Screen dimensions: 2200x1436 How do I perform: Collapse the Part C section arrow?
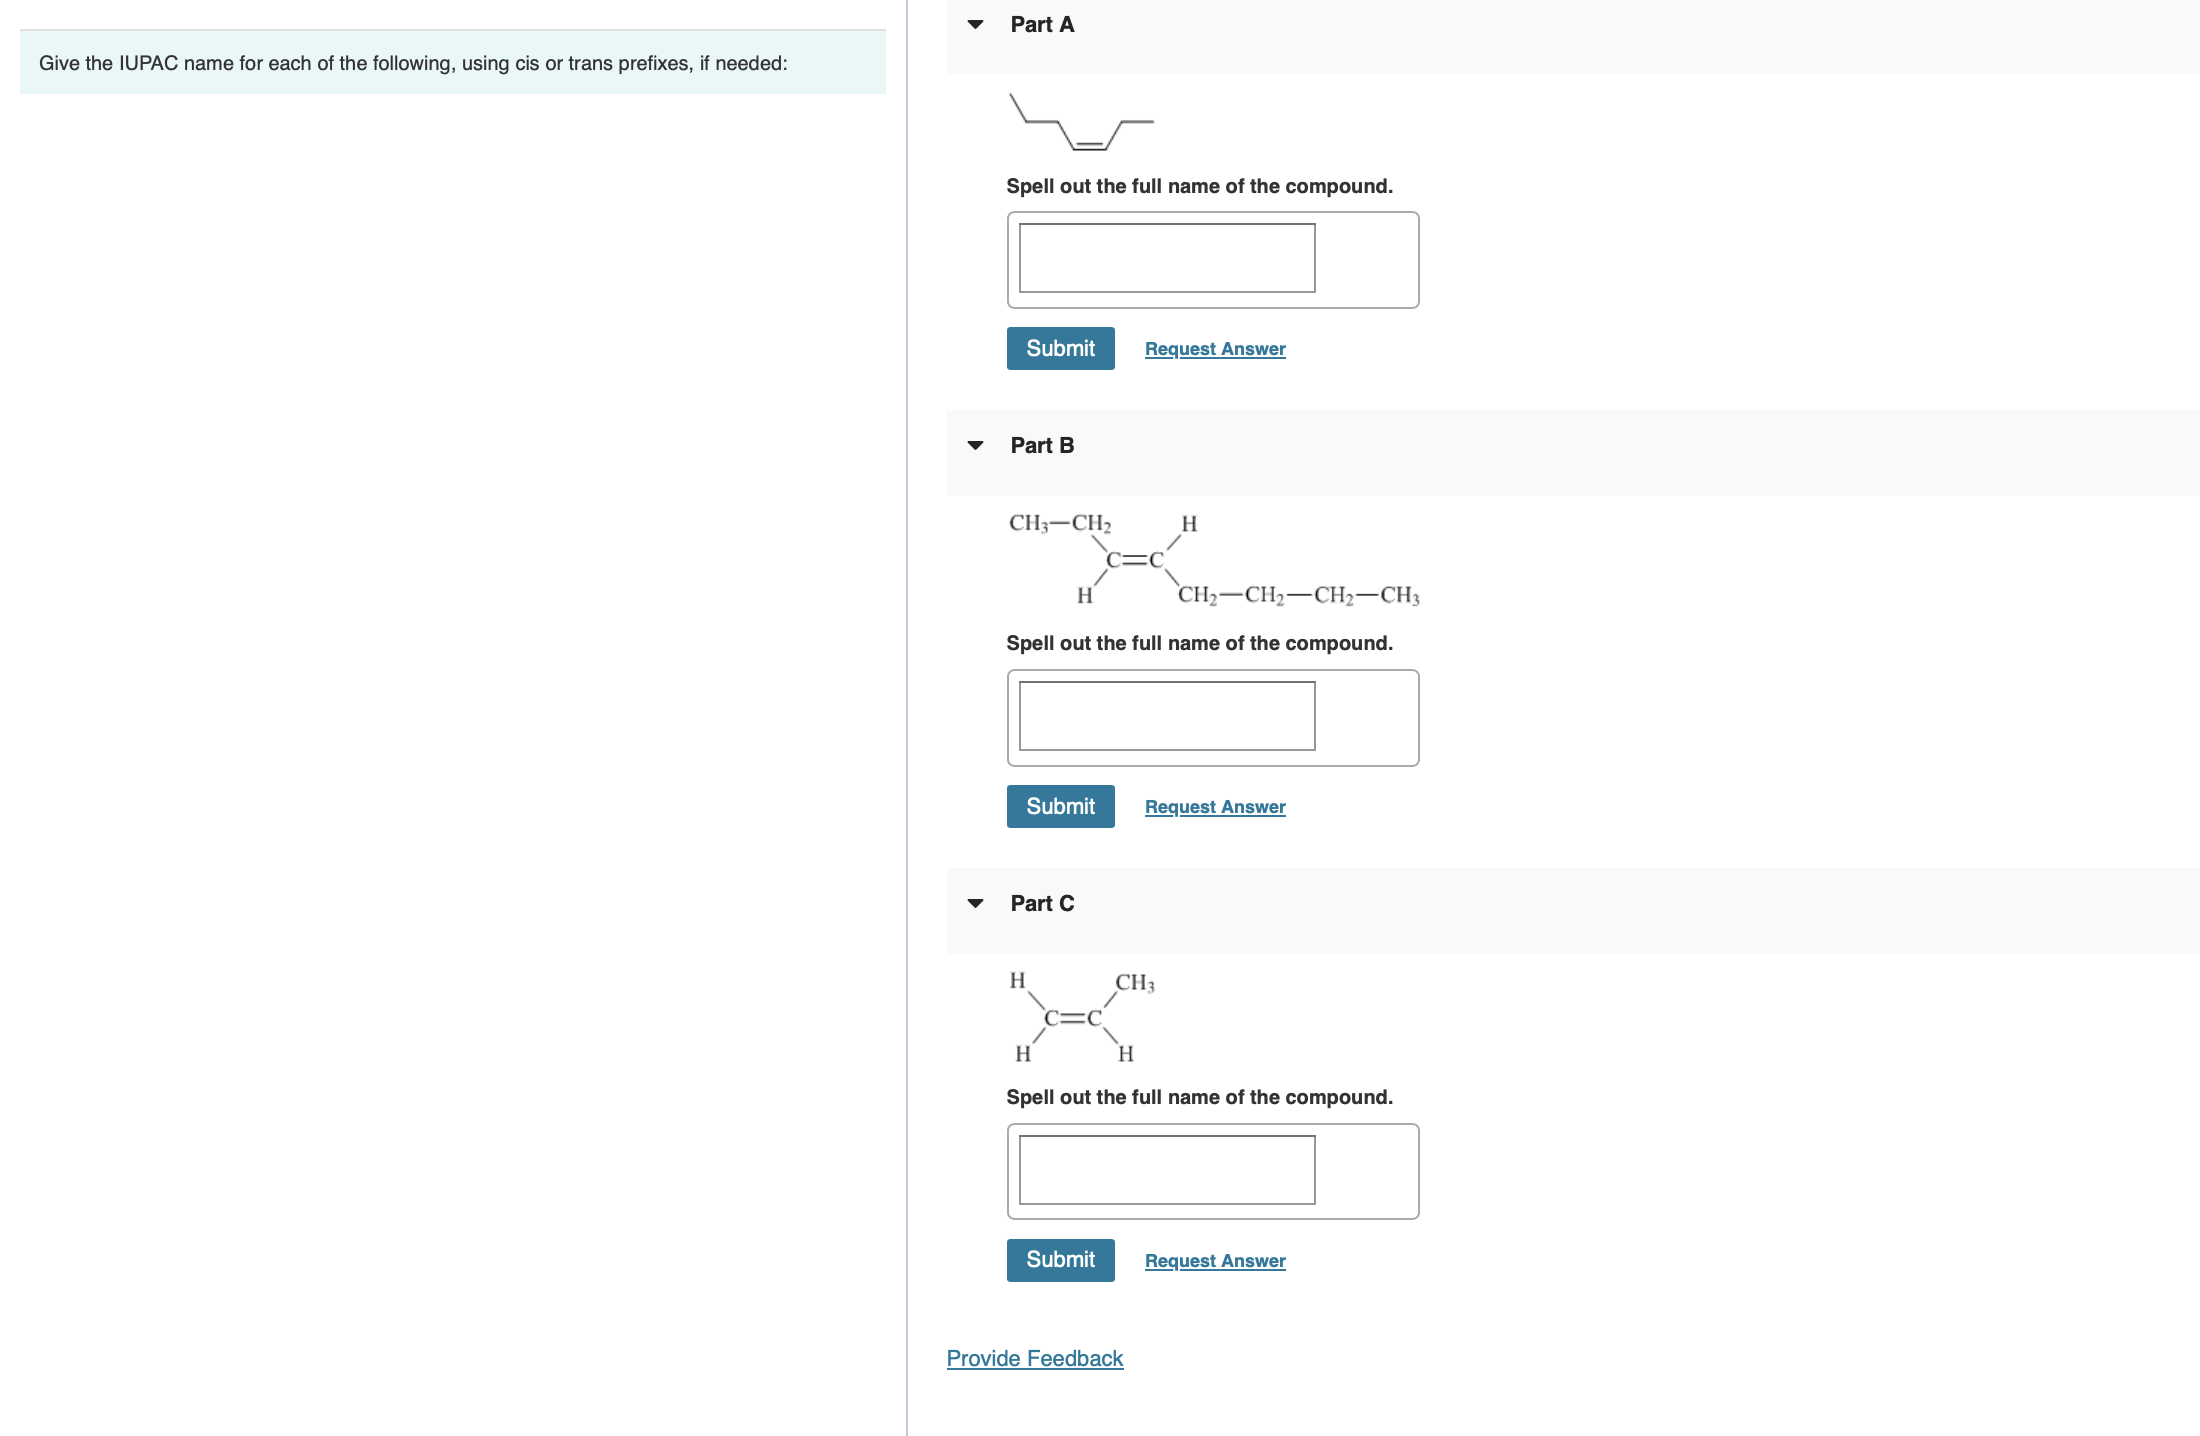coord(975,904)
